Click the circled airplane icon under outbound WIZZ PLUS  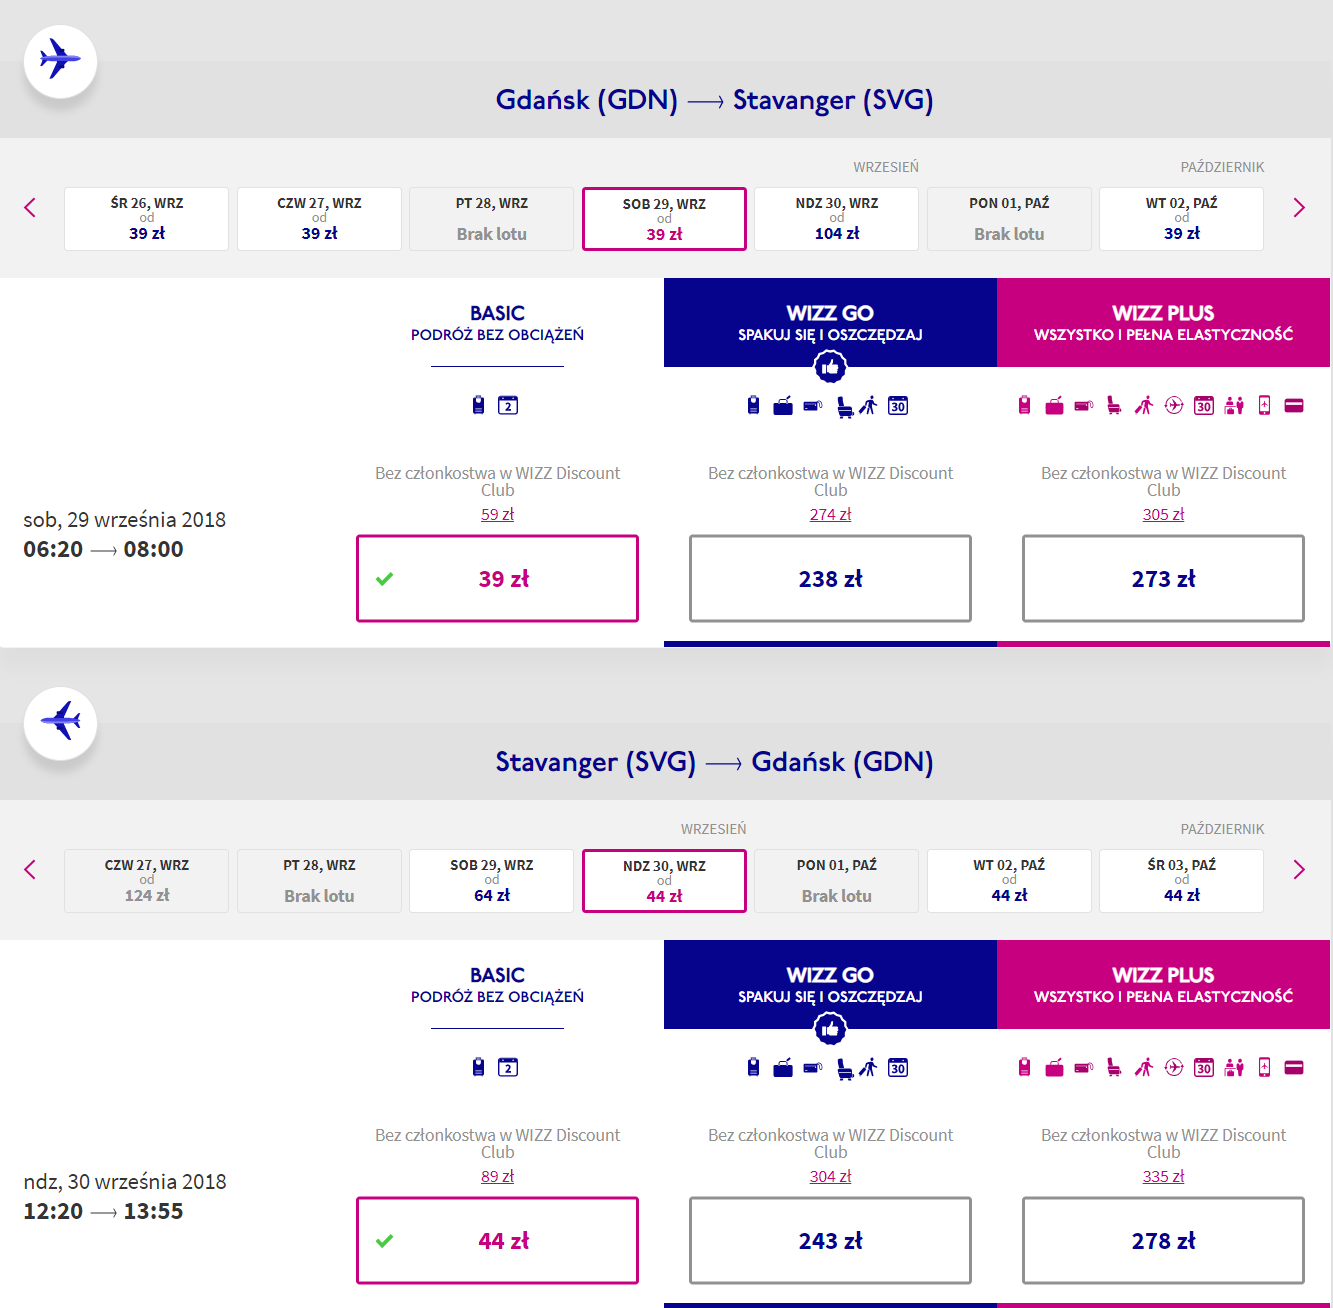tap(1174, 405)
